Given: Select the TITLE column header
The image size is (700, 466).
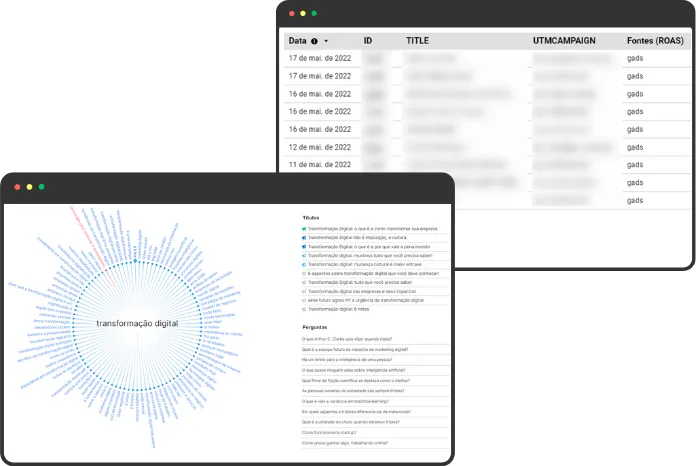Looking at the screenshot, I should [x=417, y=41].
